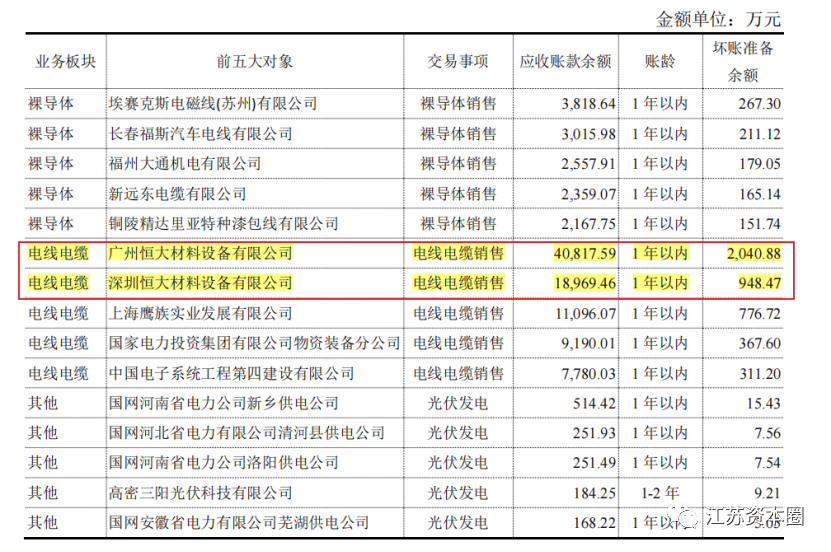Click bad debt value 151.74
This screenshot has height=552, width=831.
pyautogui.click(x=759, y=224)
